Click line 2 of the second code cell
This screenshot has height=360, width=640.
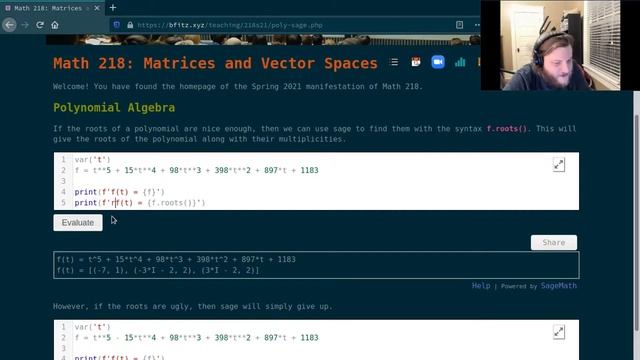(x=196, y=338)
